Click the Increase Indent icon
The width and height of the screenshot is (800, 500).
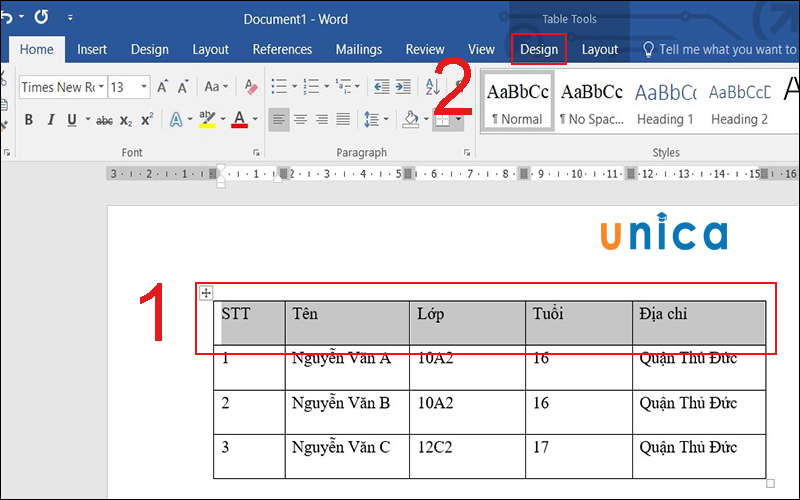click(404, 87)
